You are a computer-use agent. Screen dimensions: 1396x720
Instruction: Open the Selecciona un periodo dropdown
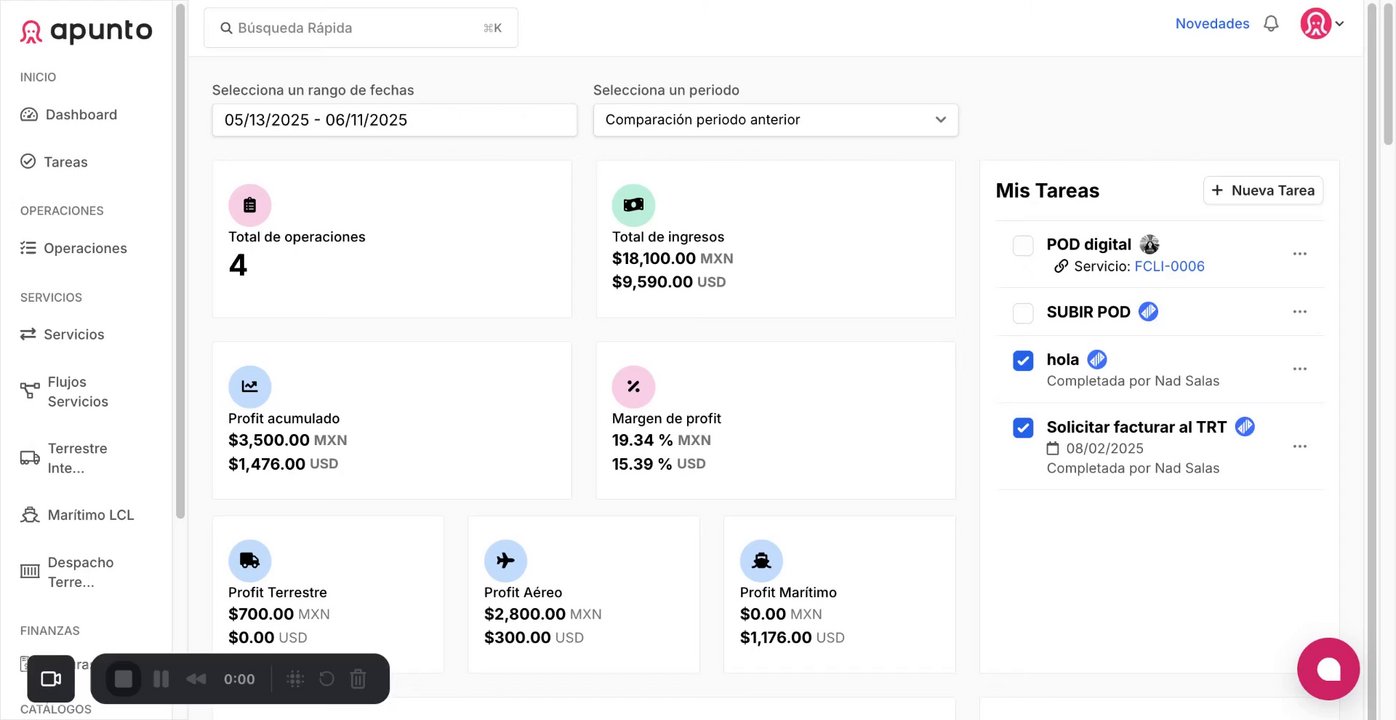[775, 120]
